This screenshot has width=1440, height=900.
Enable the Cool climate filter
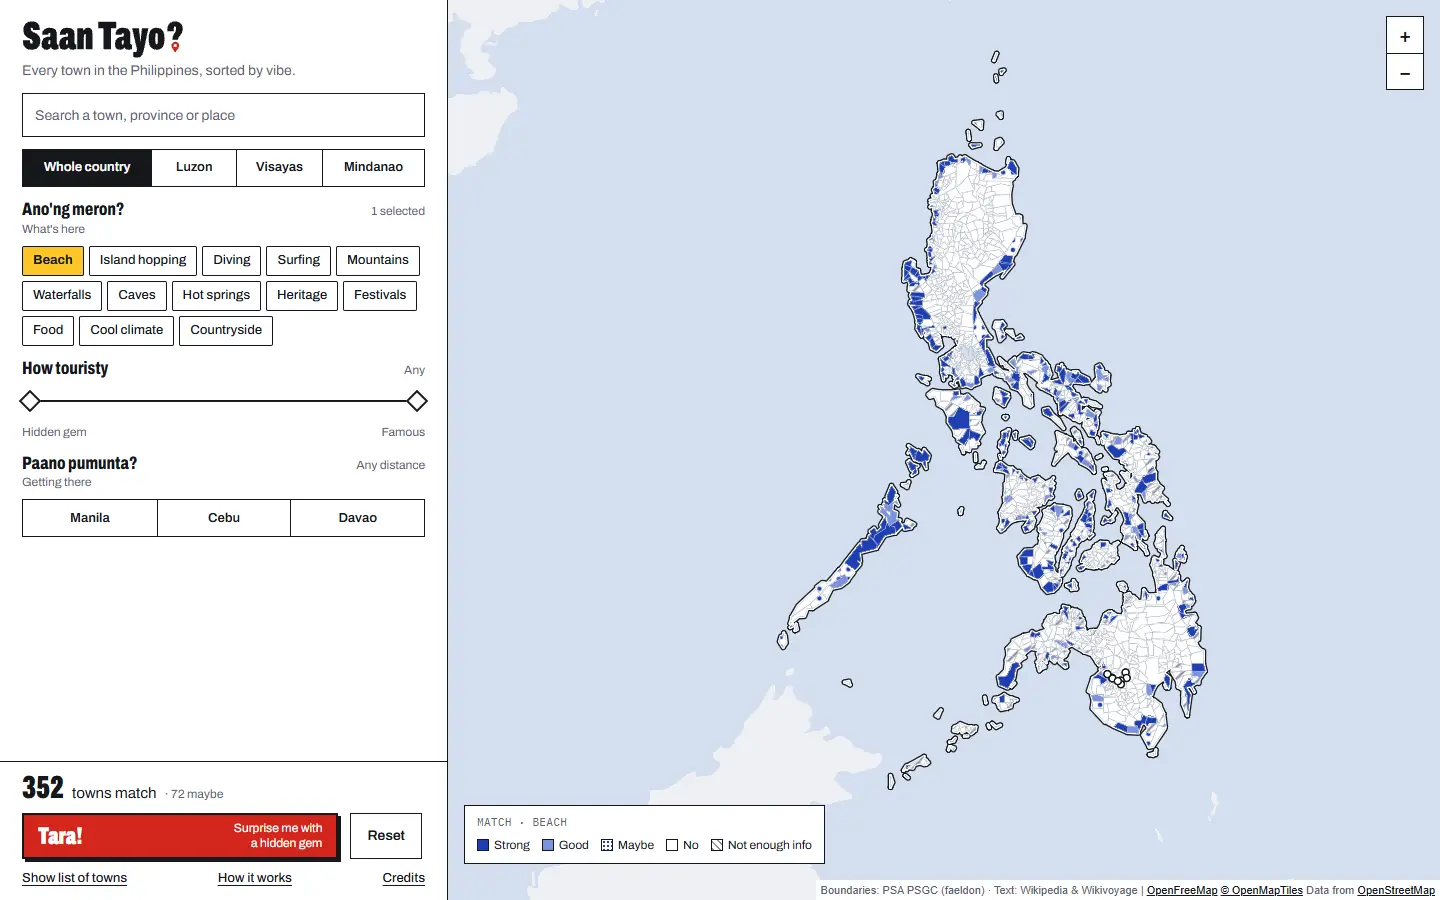[x=127, y=331]
